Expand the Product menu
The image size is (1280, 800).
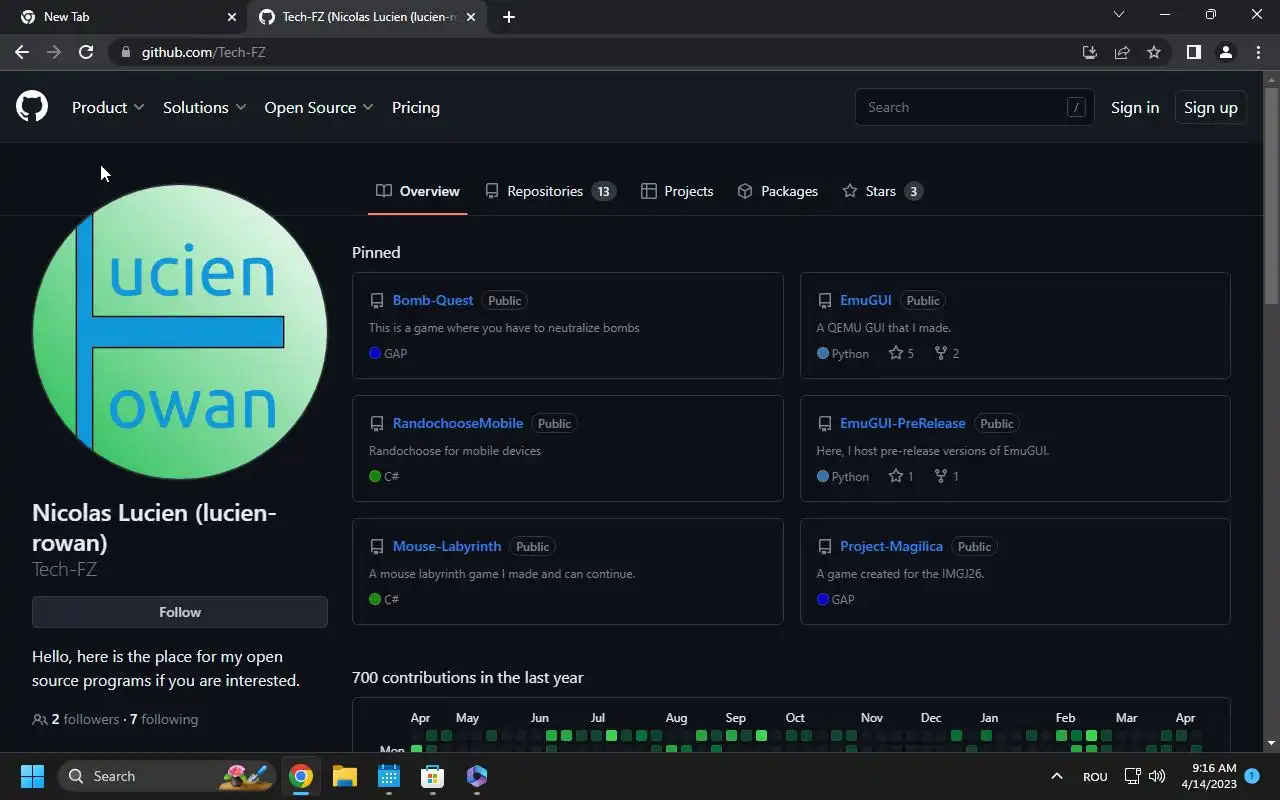point(108,107)
